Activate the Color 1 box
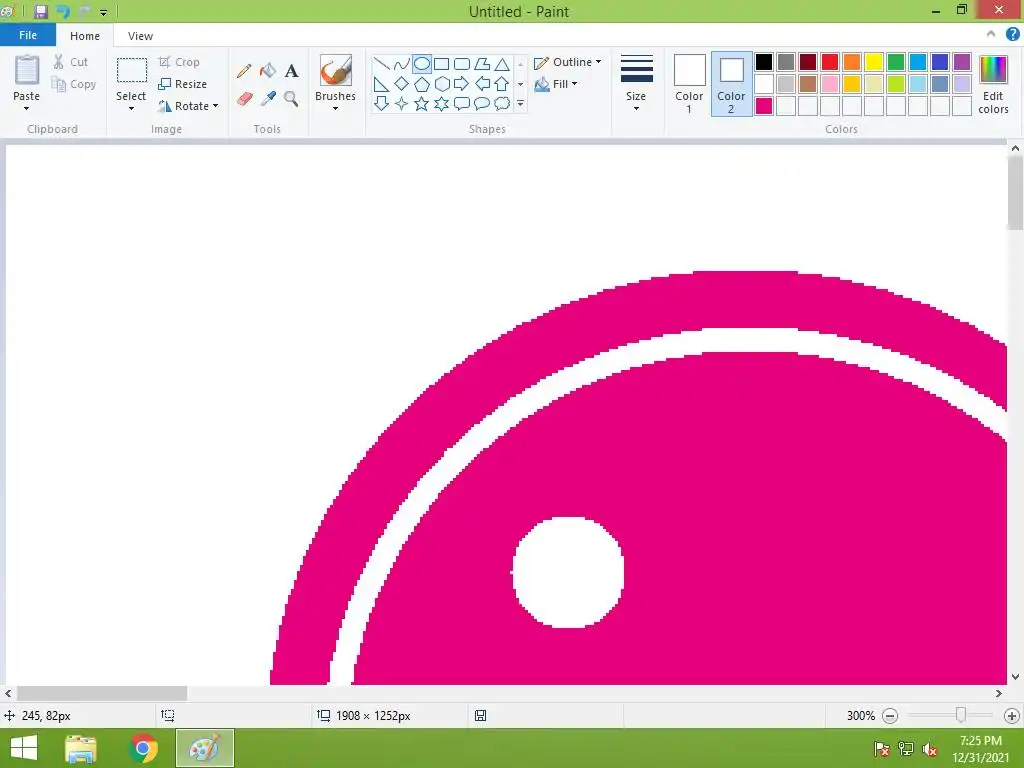 click(689, 84)
